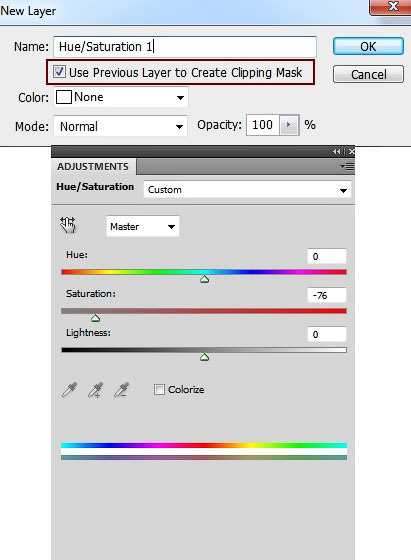Open the Color dropdown showing None
Screen dimensions: 411x560
click(x=121, y=97)
